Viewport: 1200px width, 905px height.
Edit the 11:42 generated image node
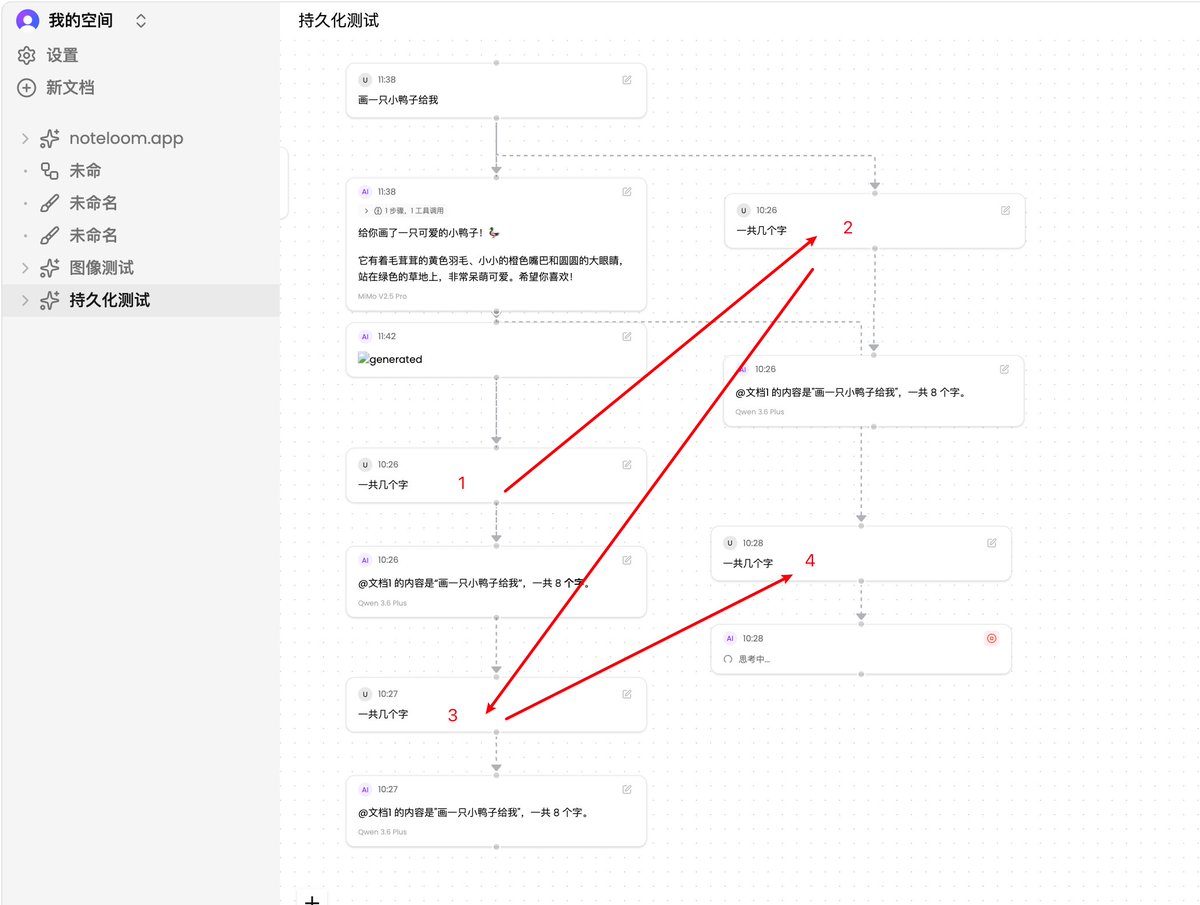click(x=627, y=337)
